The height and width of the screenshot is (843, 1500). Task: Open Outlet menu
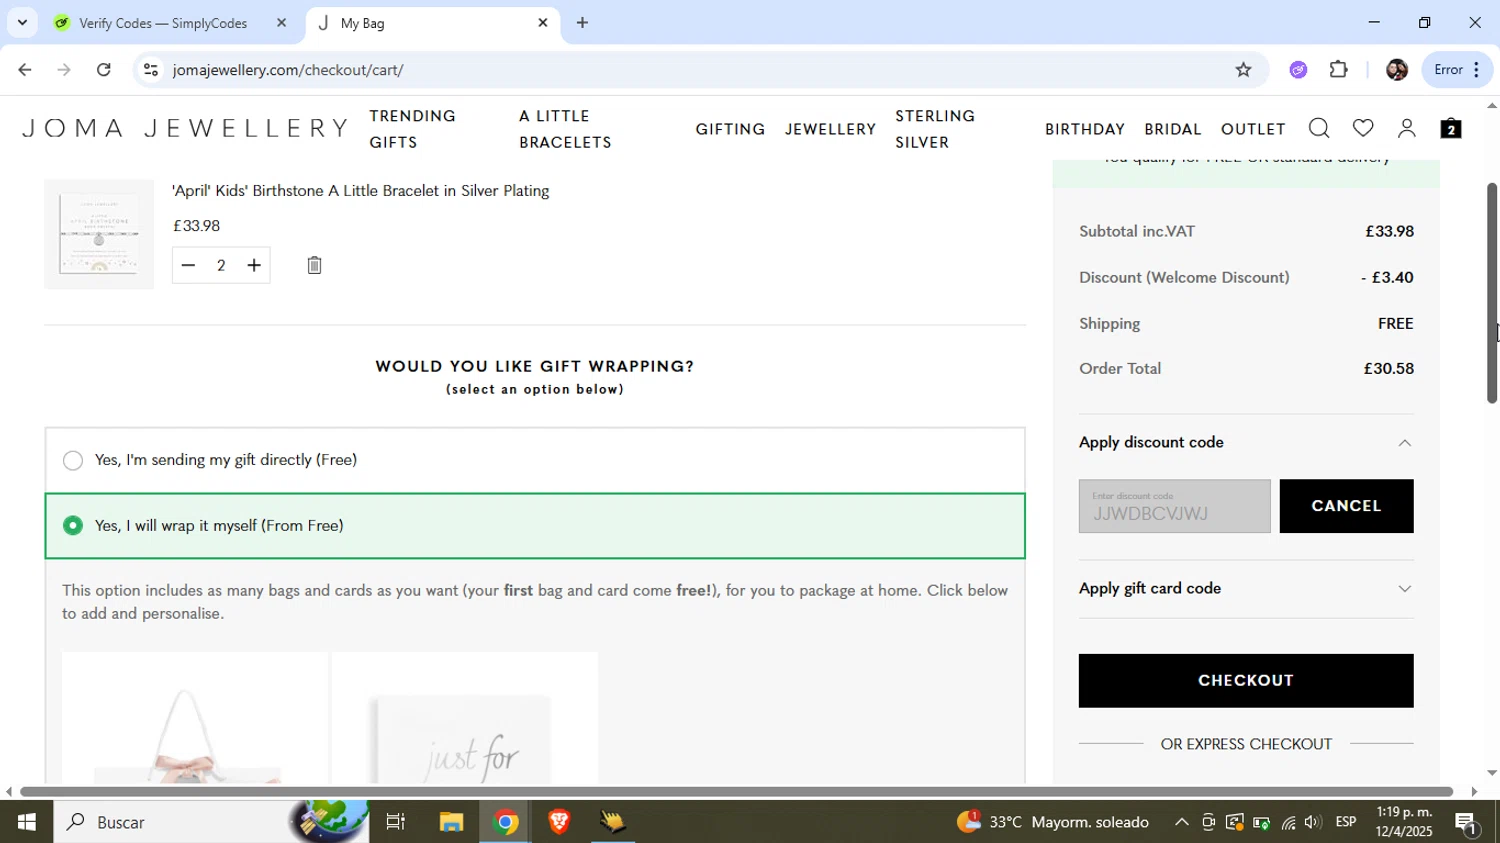pyautogui.click(x=1253, y=129)
